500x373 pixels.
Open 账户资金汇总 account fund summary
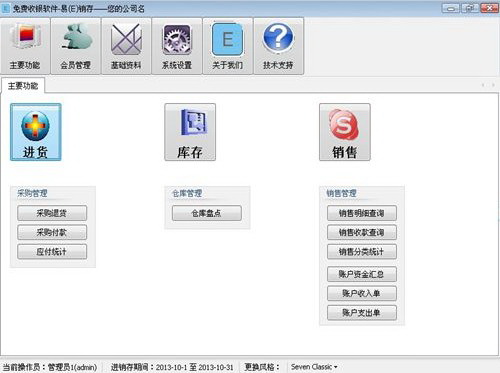362,274
